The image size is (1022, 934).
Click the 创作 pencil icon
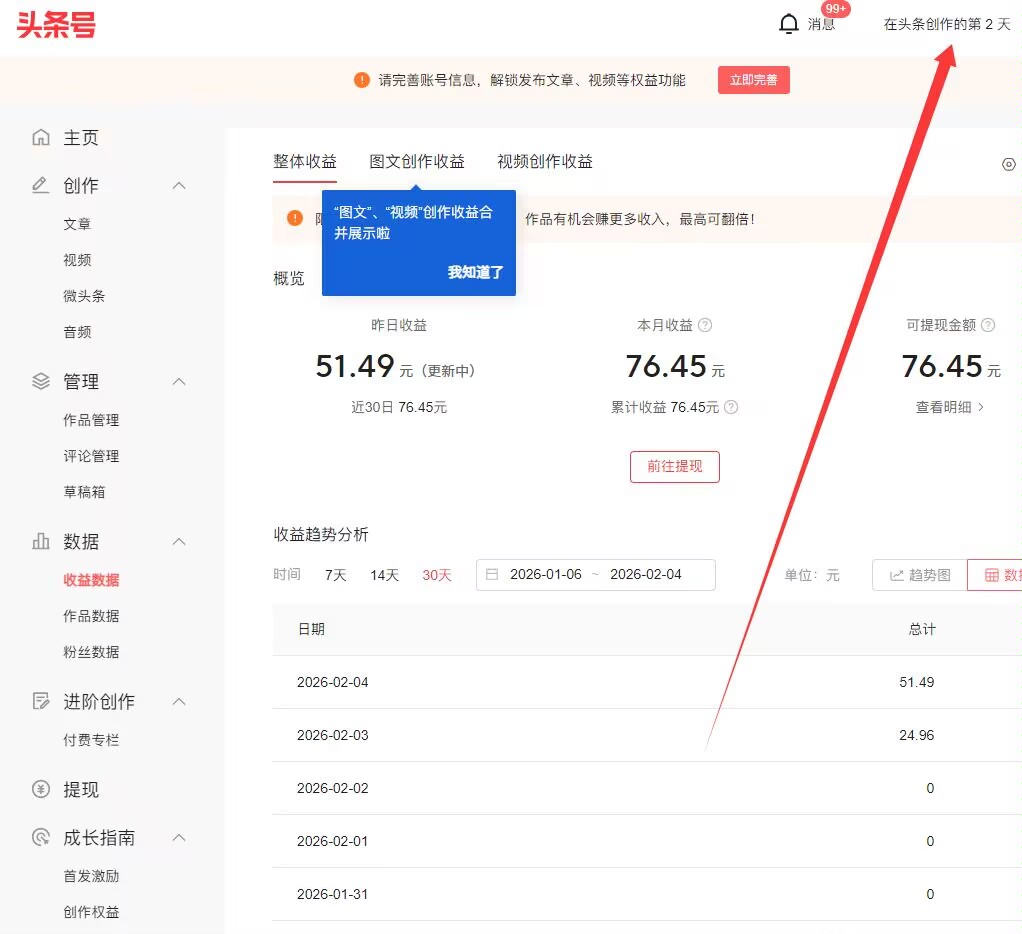pos(39,185)
